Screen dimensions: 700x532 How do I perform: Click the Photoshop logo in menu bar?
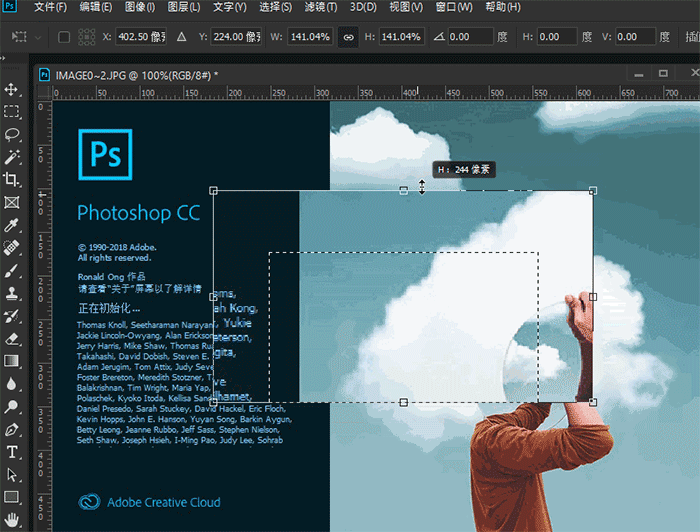pyautogui.click(x=9, y=6)
